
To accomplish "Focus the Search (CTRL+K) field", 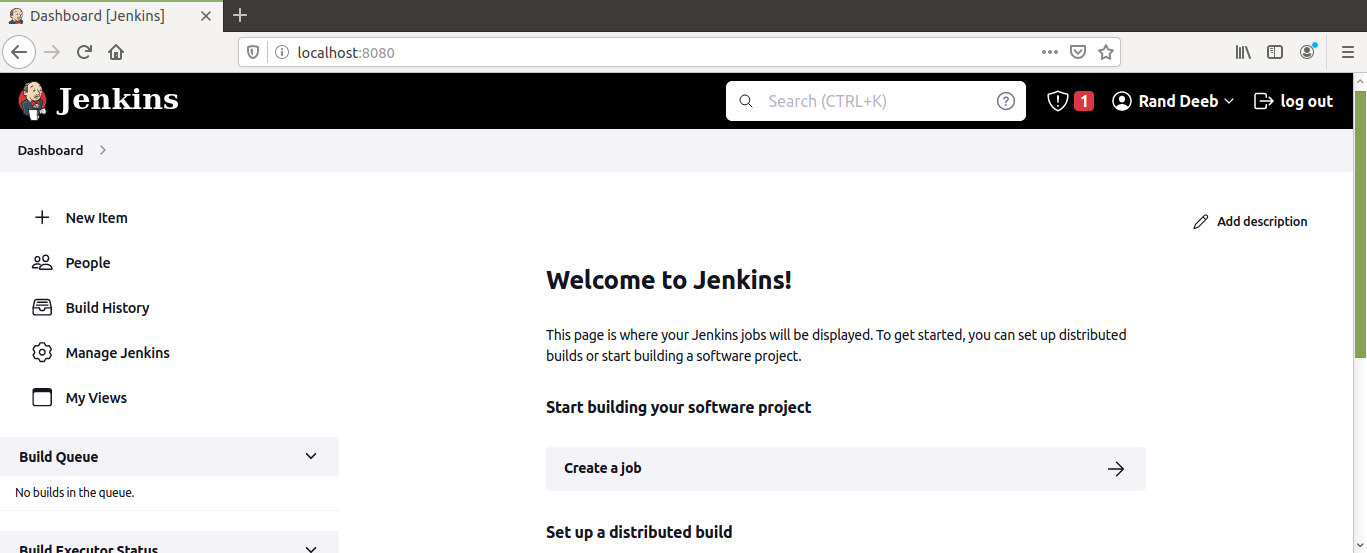I will [x=875, y=101].
